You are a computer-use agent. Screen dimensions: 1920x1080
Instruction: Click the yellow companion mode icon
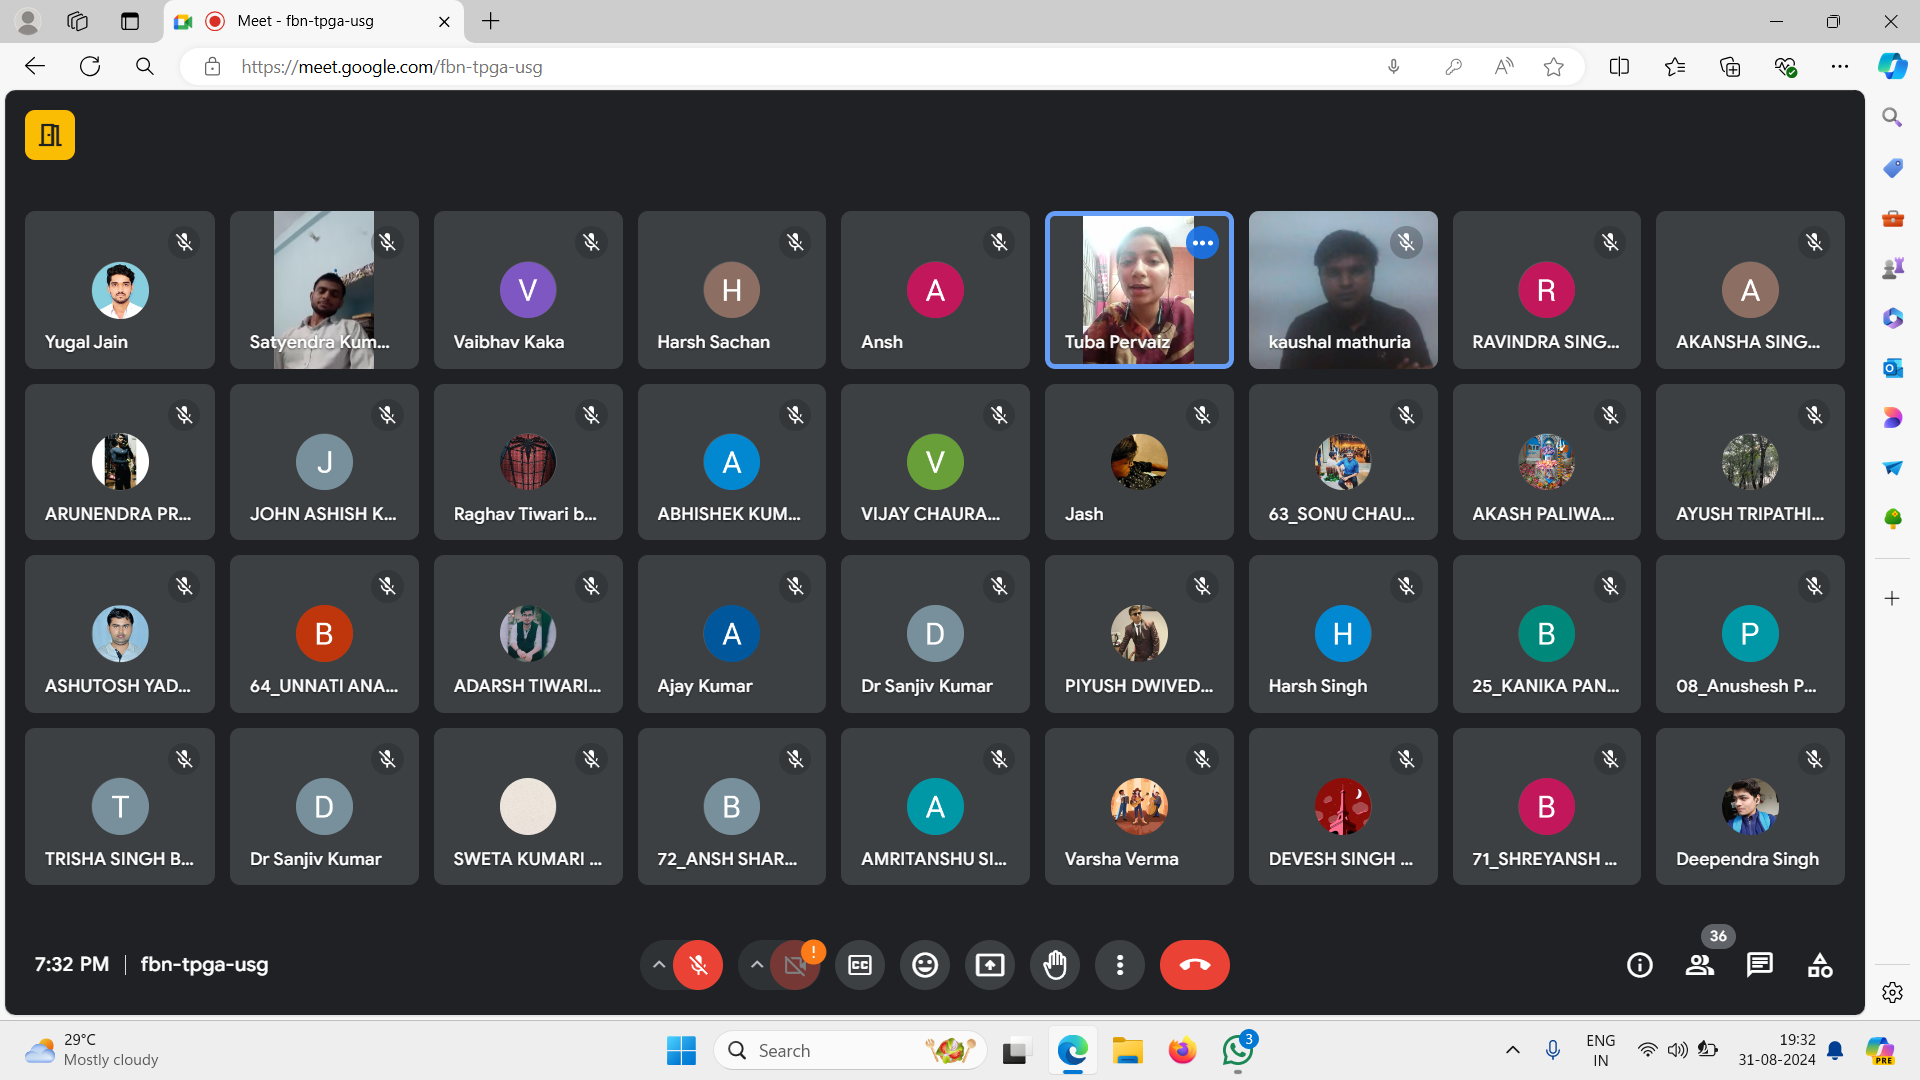tap(50, 135)
